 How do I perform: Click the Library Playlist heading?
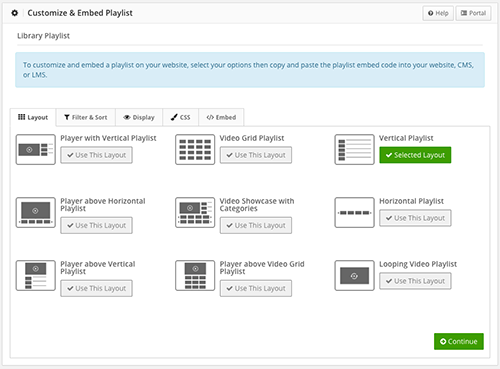tap(43, 36)
